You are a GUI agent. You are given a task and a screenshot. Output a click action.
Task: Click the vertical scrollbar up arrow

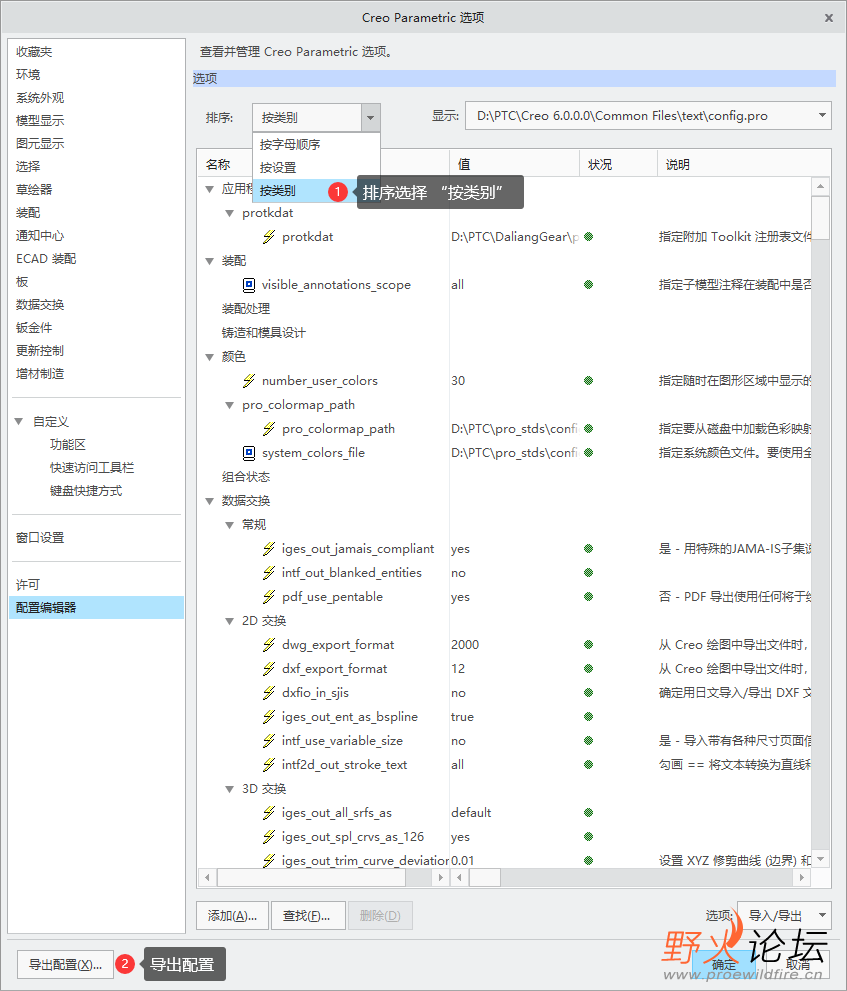pos(820,186)
